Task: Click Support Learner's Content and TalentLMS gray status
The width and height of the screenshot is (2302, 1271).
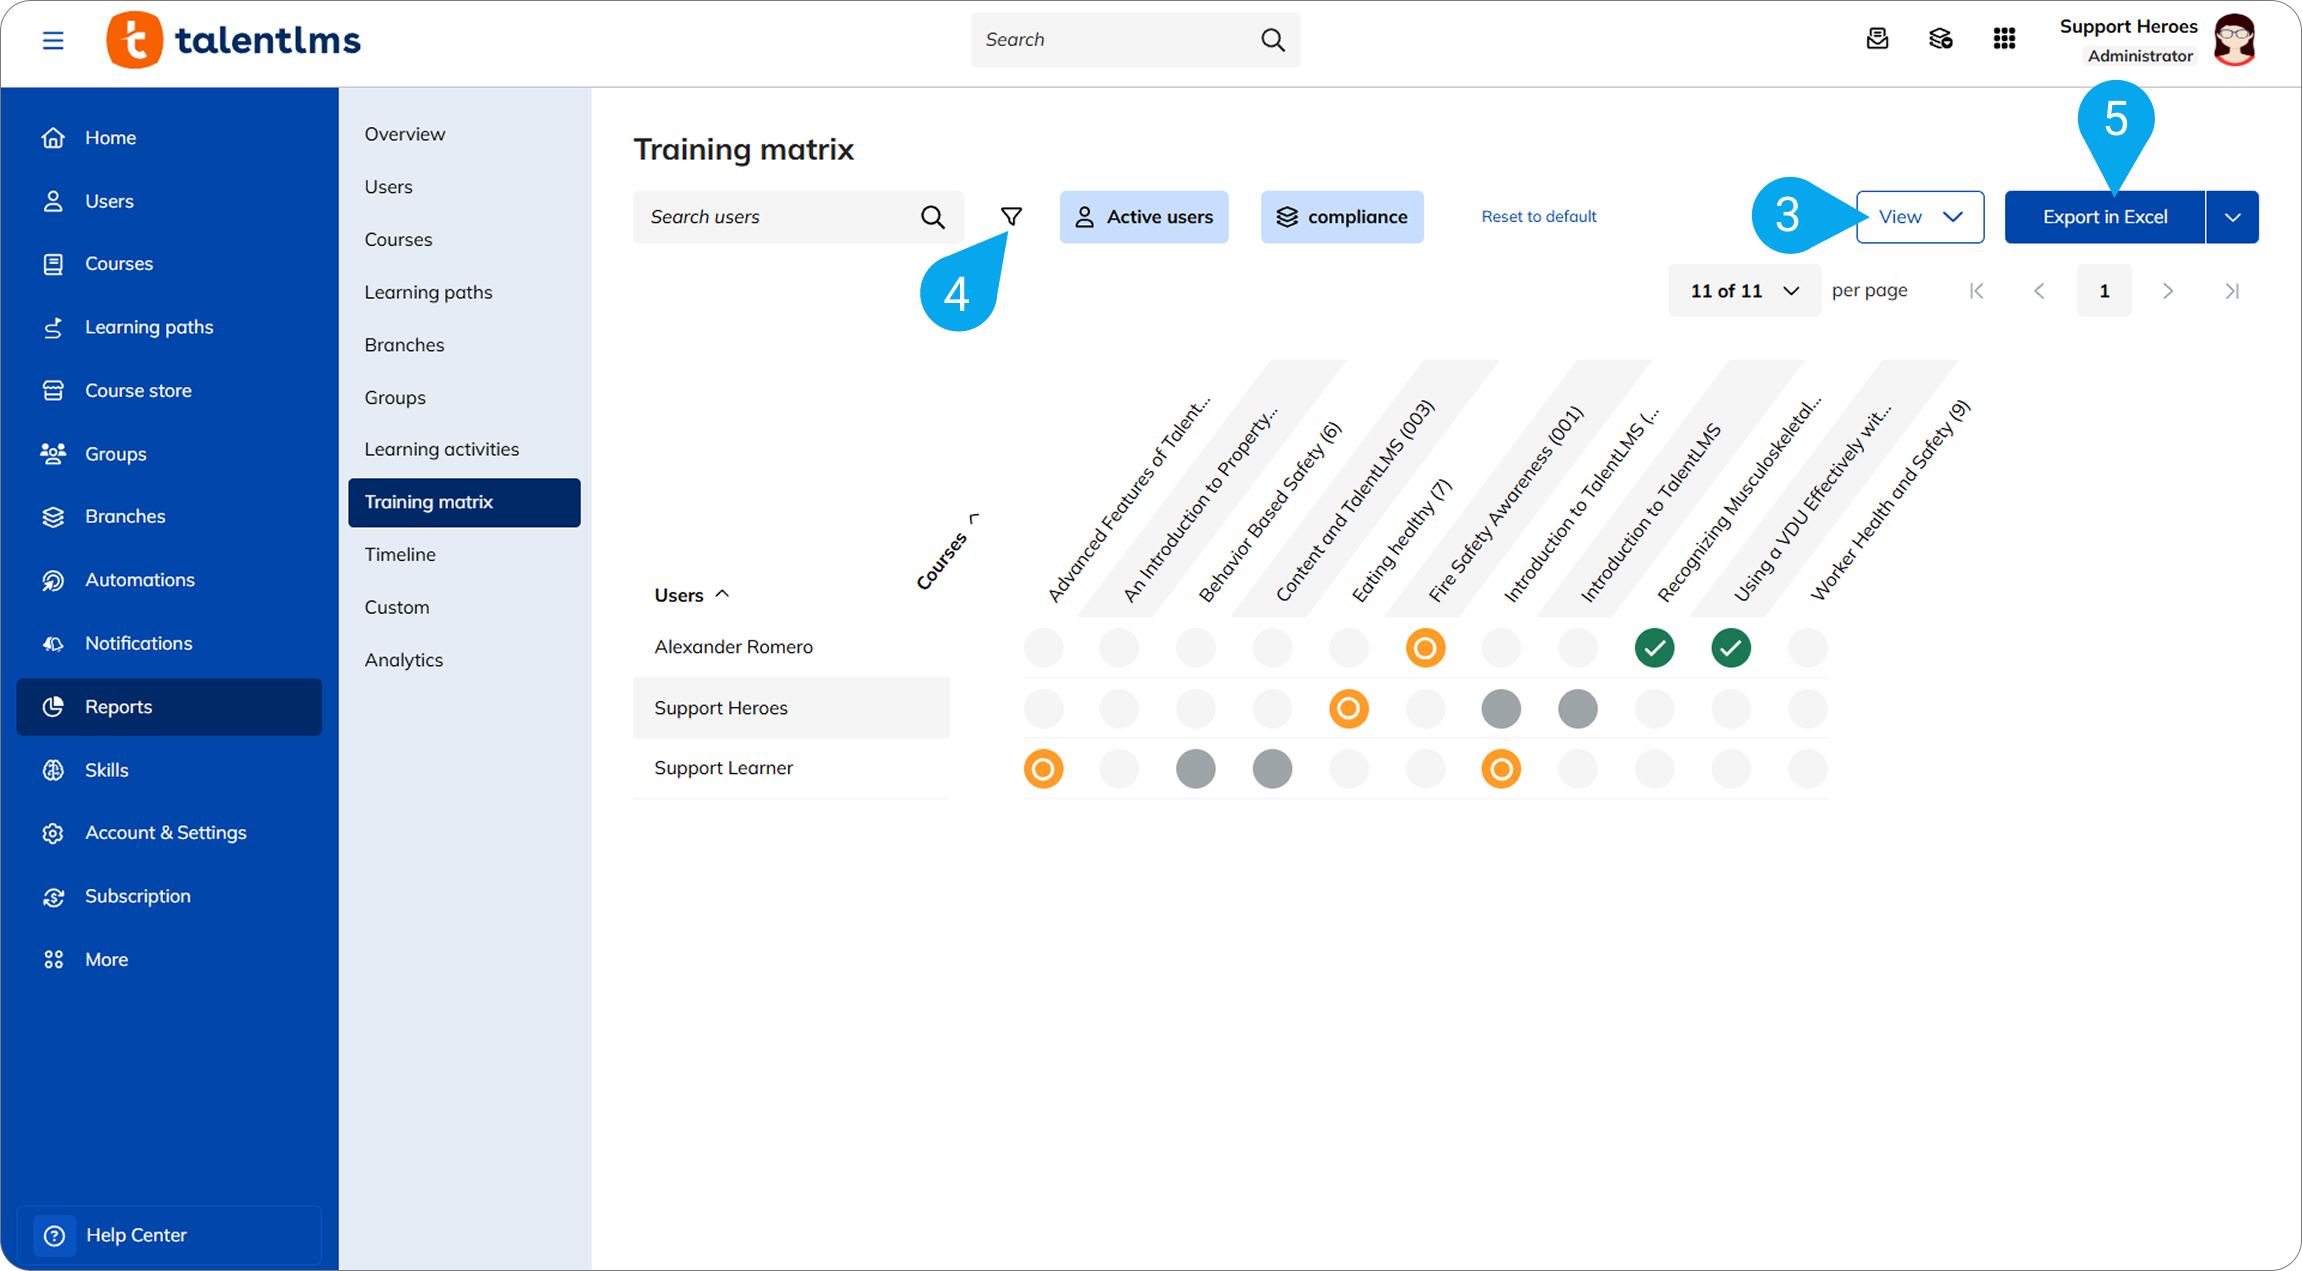Action: (x=1272, y=769)
